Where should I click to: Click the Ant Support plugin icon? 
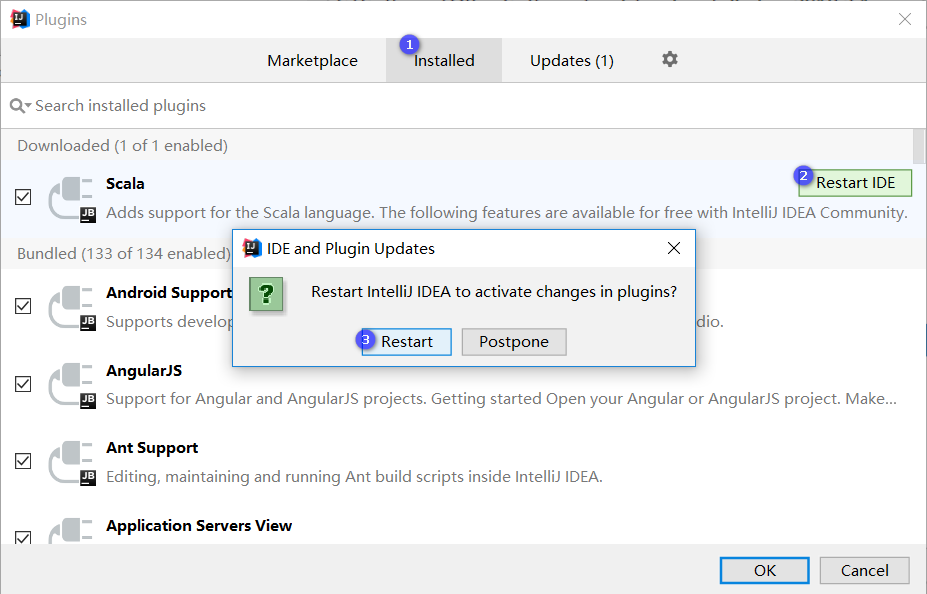72,462
